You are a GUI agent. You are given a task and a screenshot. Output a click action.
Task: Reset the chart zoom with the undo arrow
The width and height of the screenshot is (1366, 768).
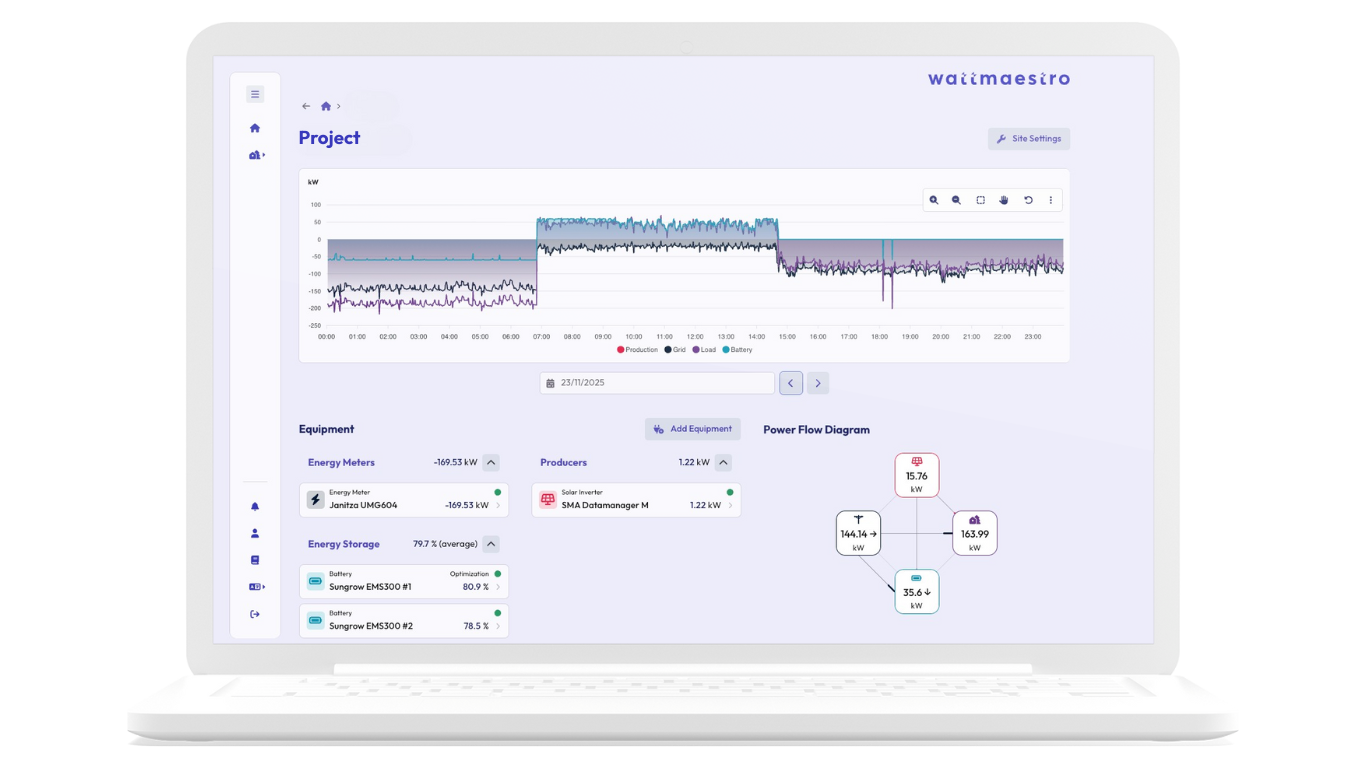coord(1028,200)
